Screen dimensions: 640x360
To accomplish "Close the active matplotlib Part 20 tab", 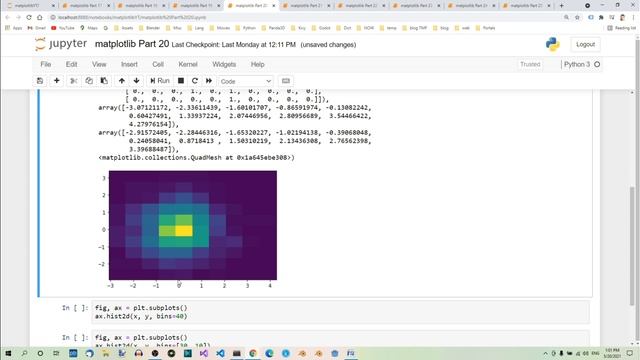I will (x=274, y=6).
